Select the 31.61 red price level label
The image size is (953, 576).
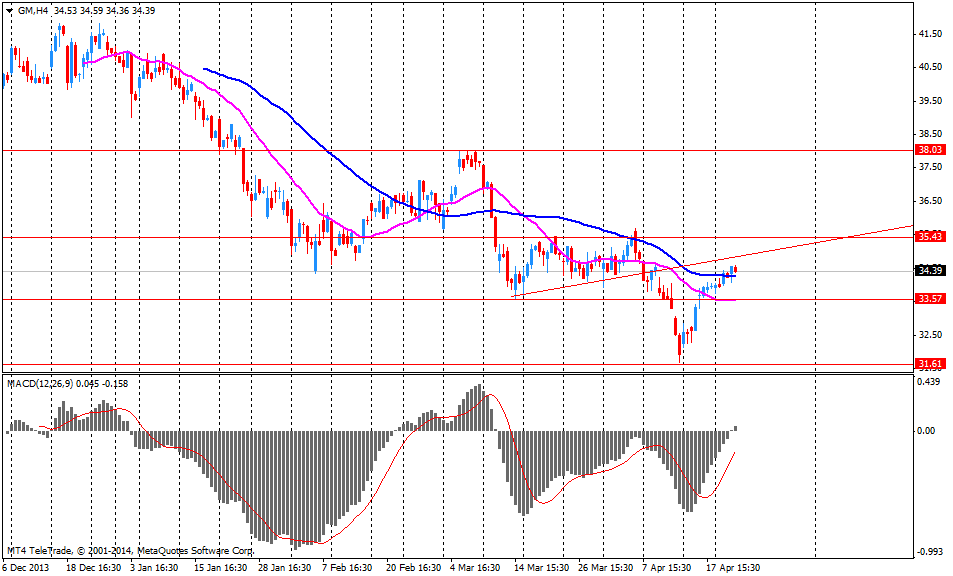click(930, 364)
